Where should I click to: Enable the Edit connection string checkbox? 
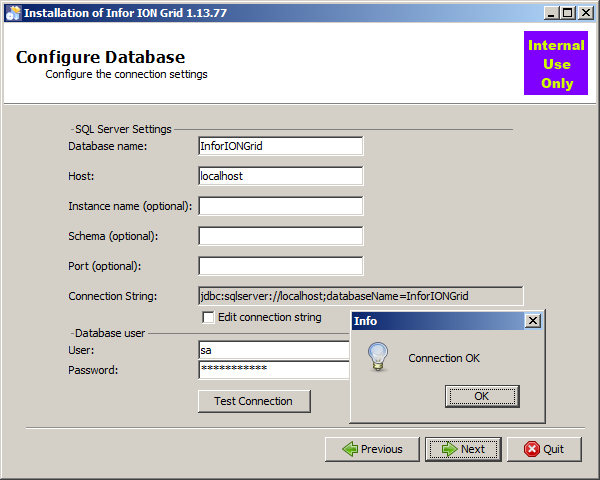tap(208, 317)
